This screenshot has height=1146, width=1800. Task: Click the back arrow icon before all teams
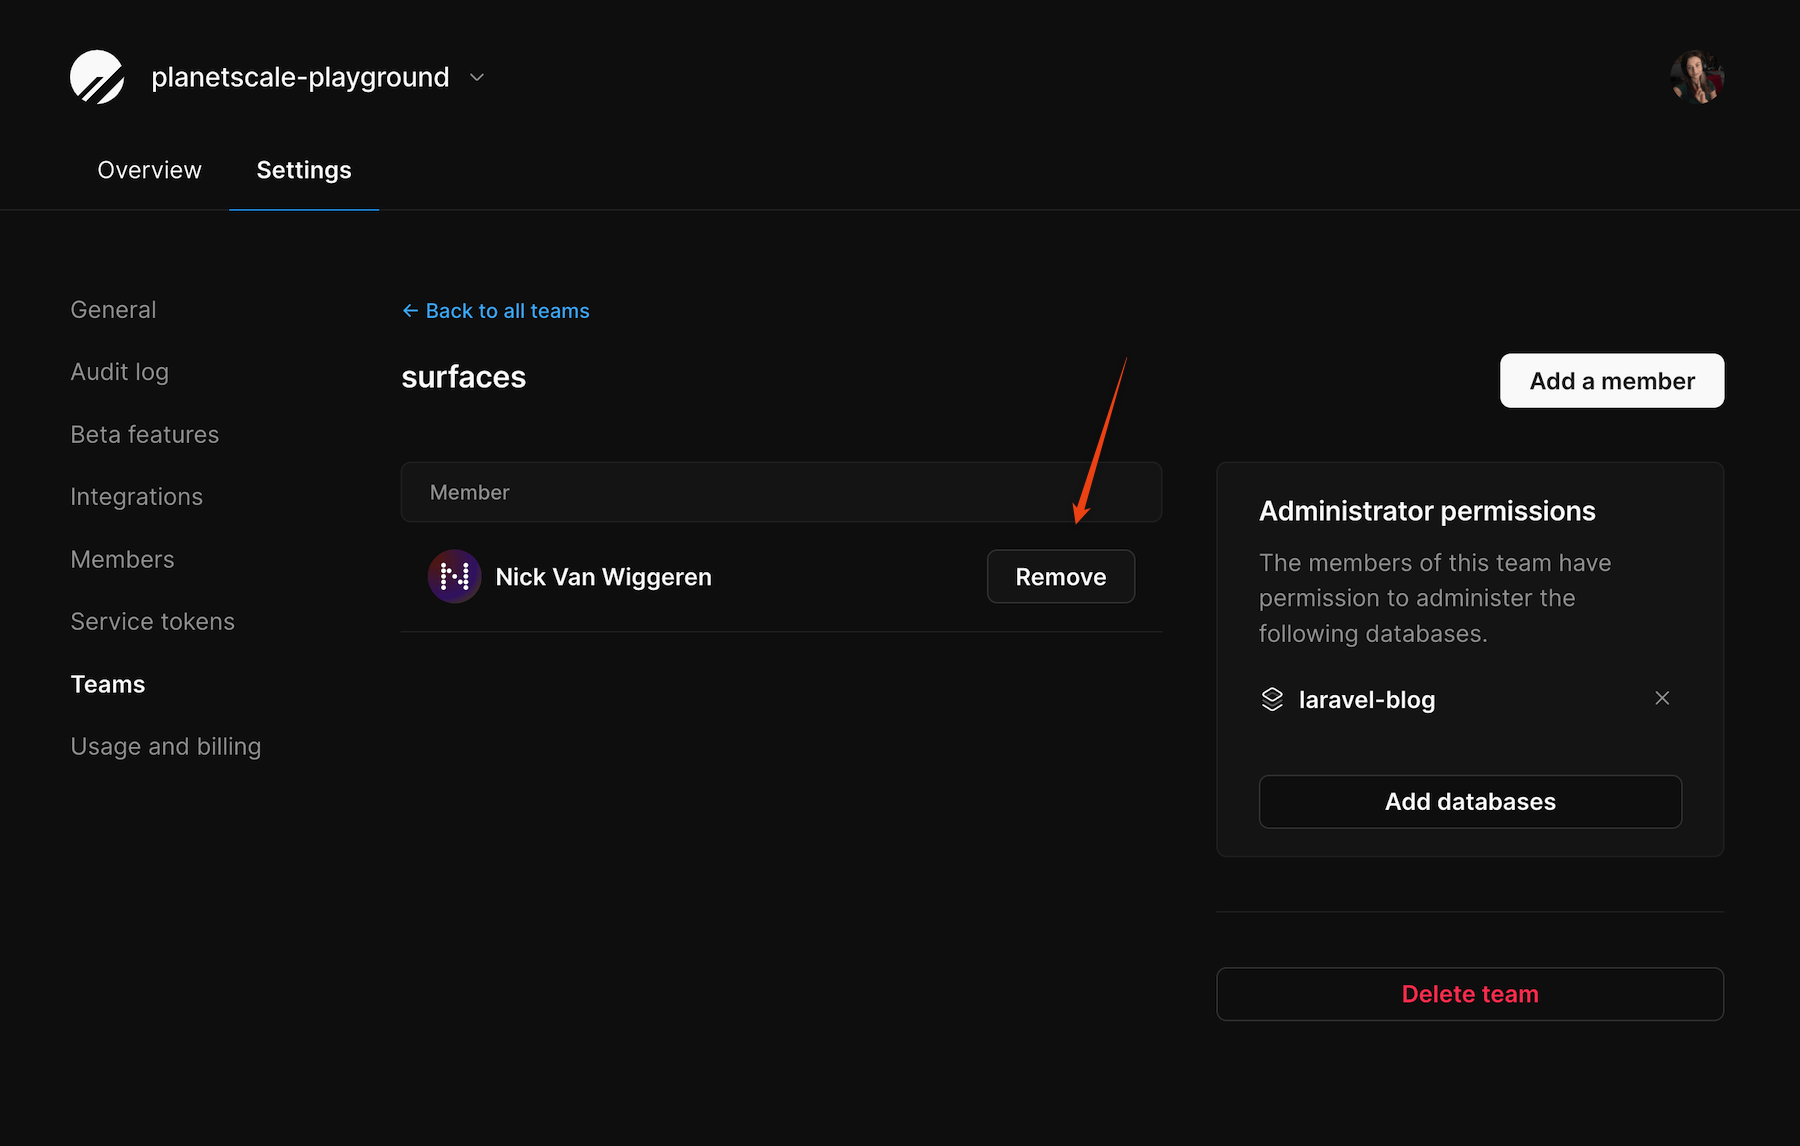click(x=409, y=310)
